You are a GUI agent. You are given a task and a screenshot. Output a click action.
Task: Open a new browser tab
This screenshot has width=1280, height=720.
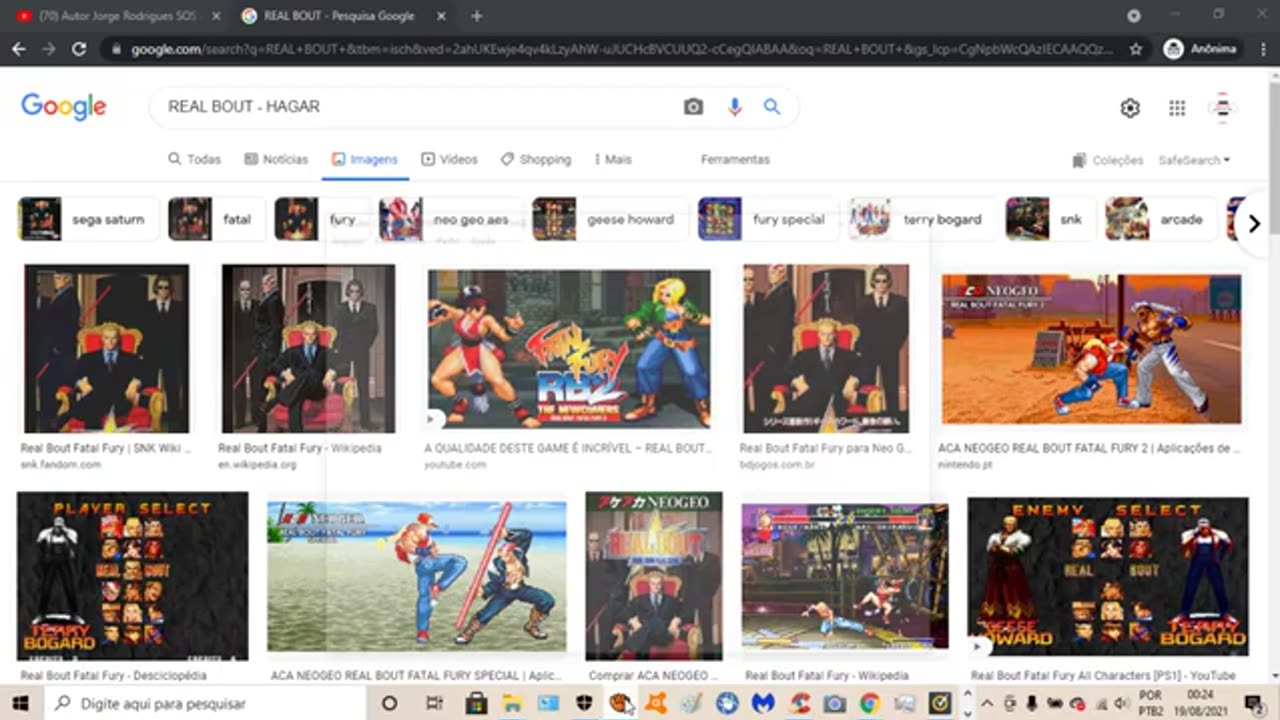(x=477, y=16)
